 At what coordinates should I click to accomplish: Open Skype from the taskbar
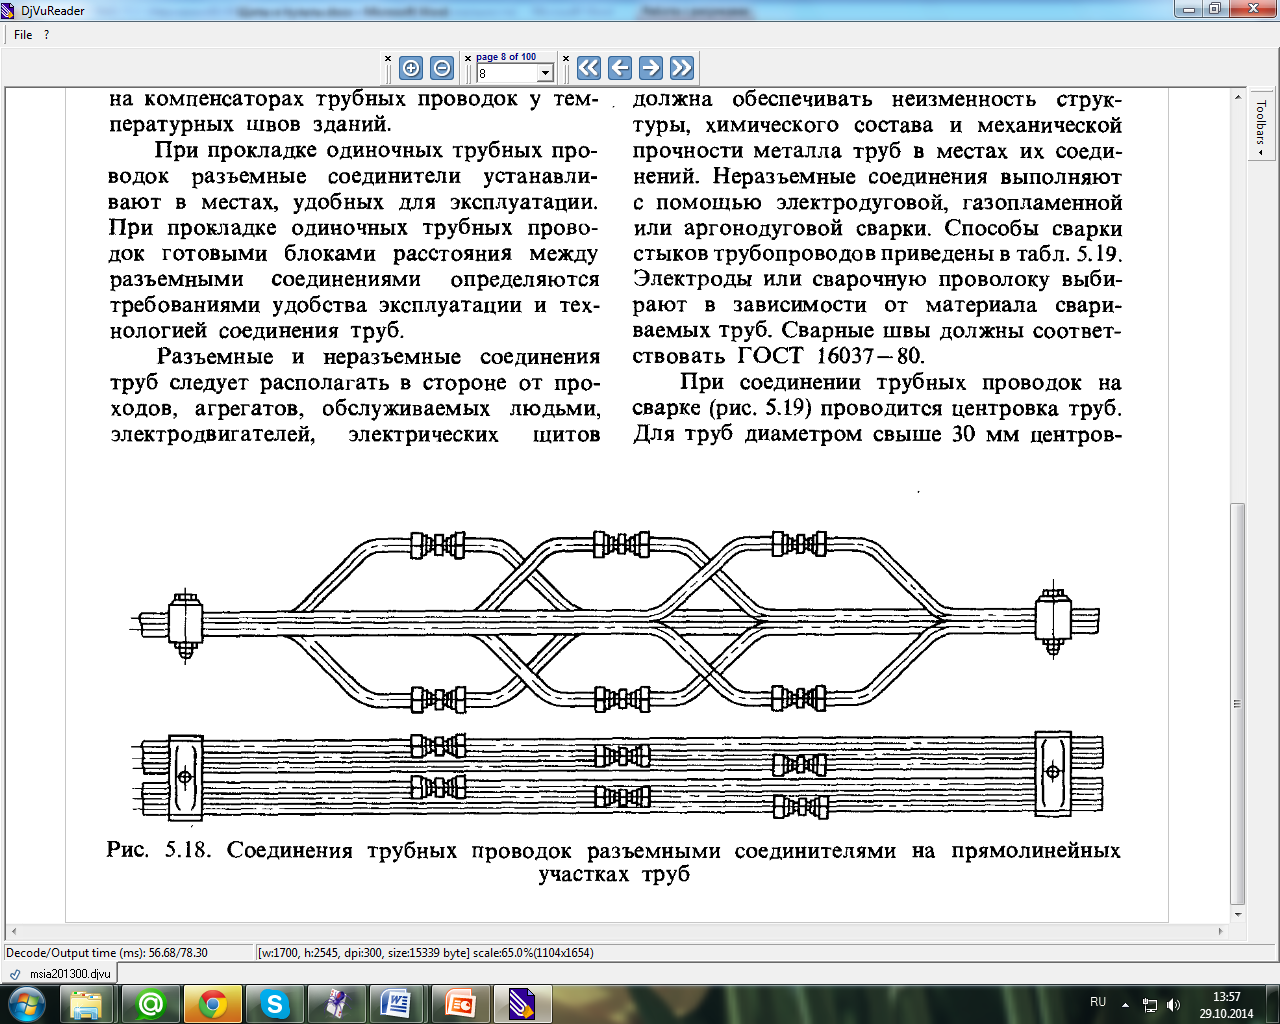274,1004
